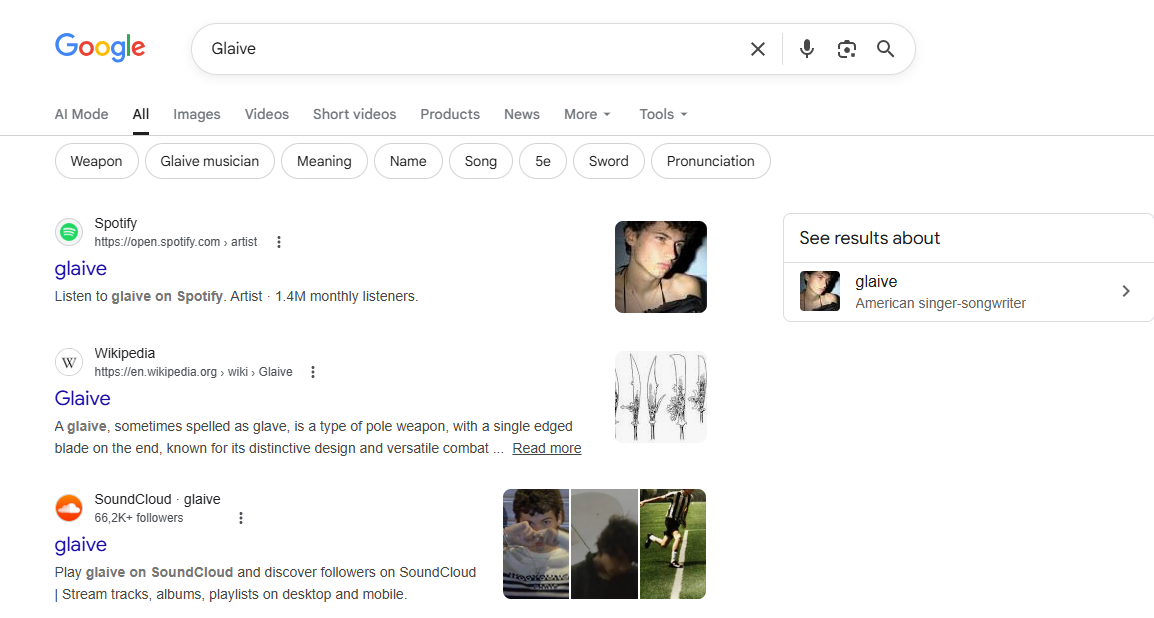Click the American singer-songwriter subtitle text

click(x=940, y=303)
